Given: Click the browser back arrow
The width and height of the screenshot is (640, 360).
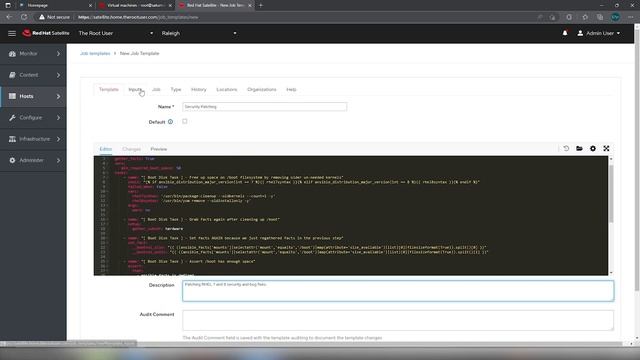Looking at the screenshot, I should point(9,17).
